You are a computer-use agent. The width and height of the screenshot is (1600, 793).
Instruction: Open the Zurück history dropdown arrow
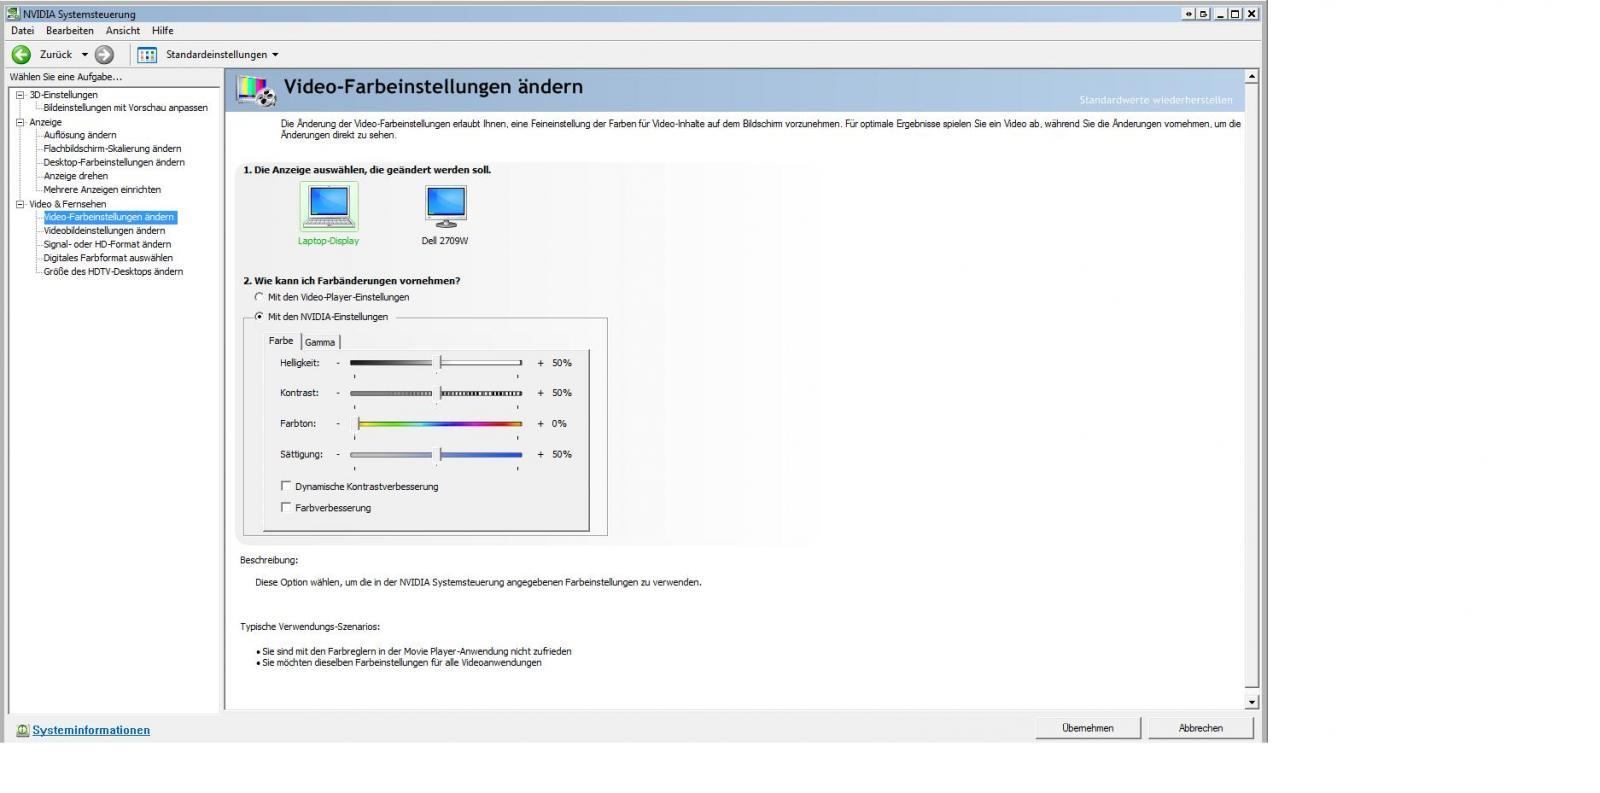click(x=85, y=54)
